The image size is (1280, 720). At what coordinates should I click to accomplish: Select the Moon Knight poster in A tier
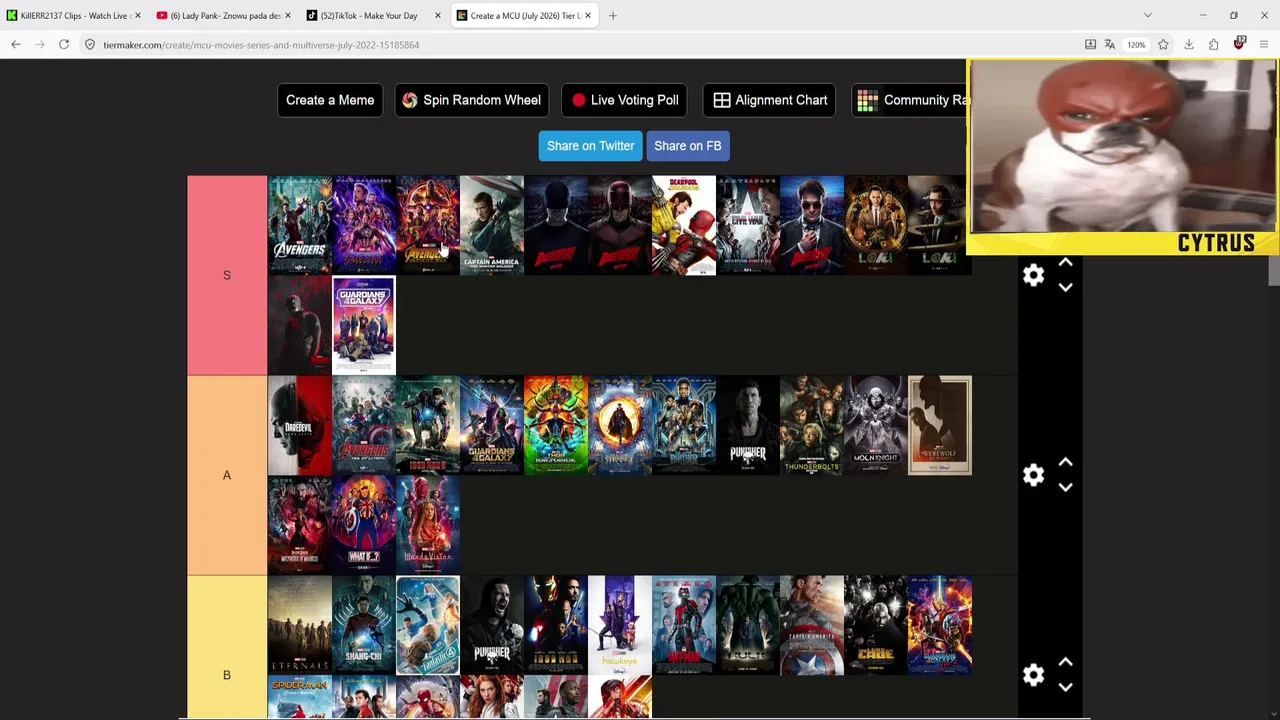click(876, 425)
